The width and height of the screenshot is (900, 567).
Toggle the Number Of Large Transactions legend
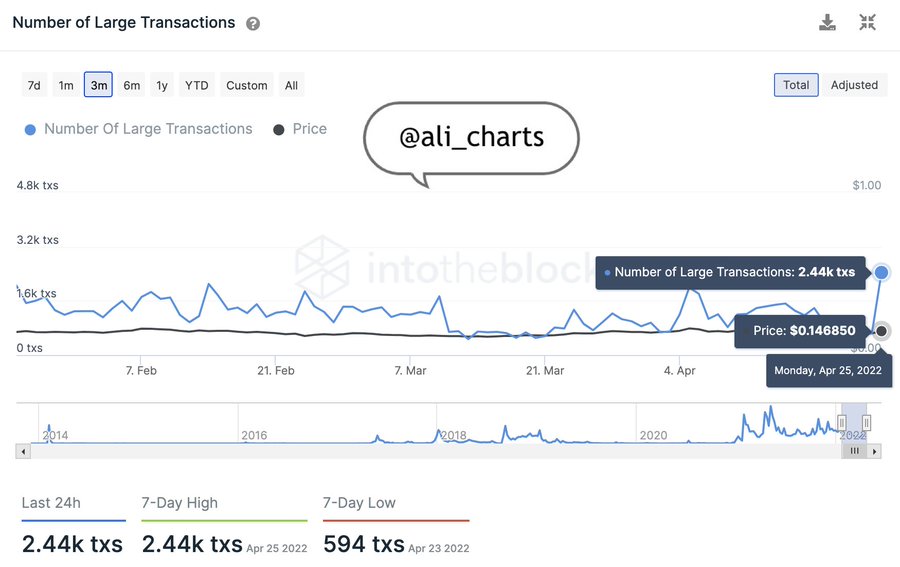(x=138, y=129)
